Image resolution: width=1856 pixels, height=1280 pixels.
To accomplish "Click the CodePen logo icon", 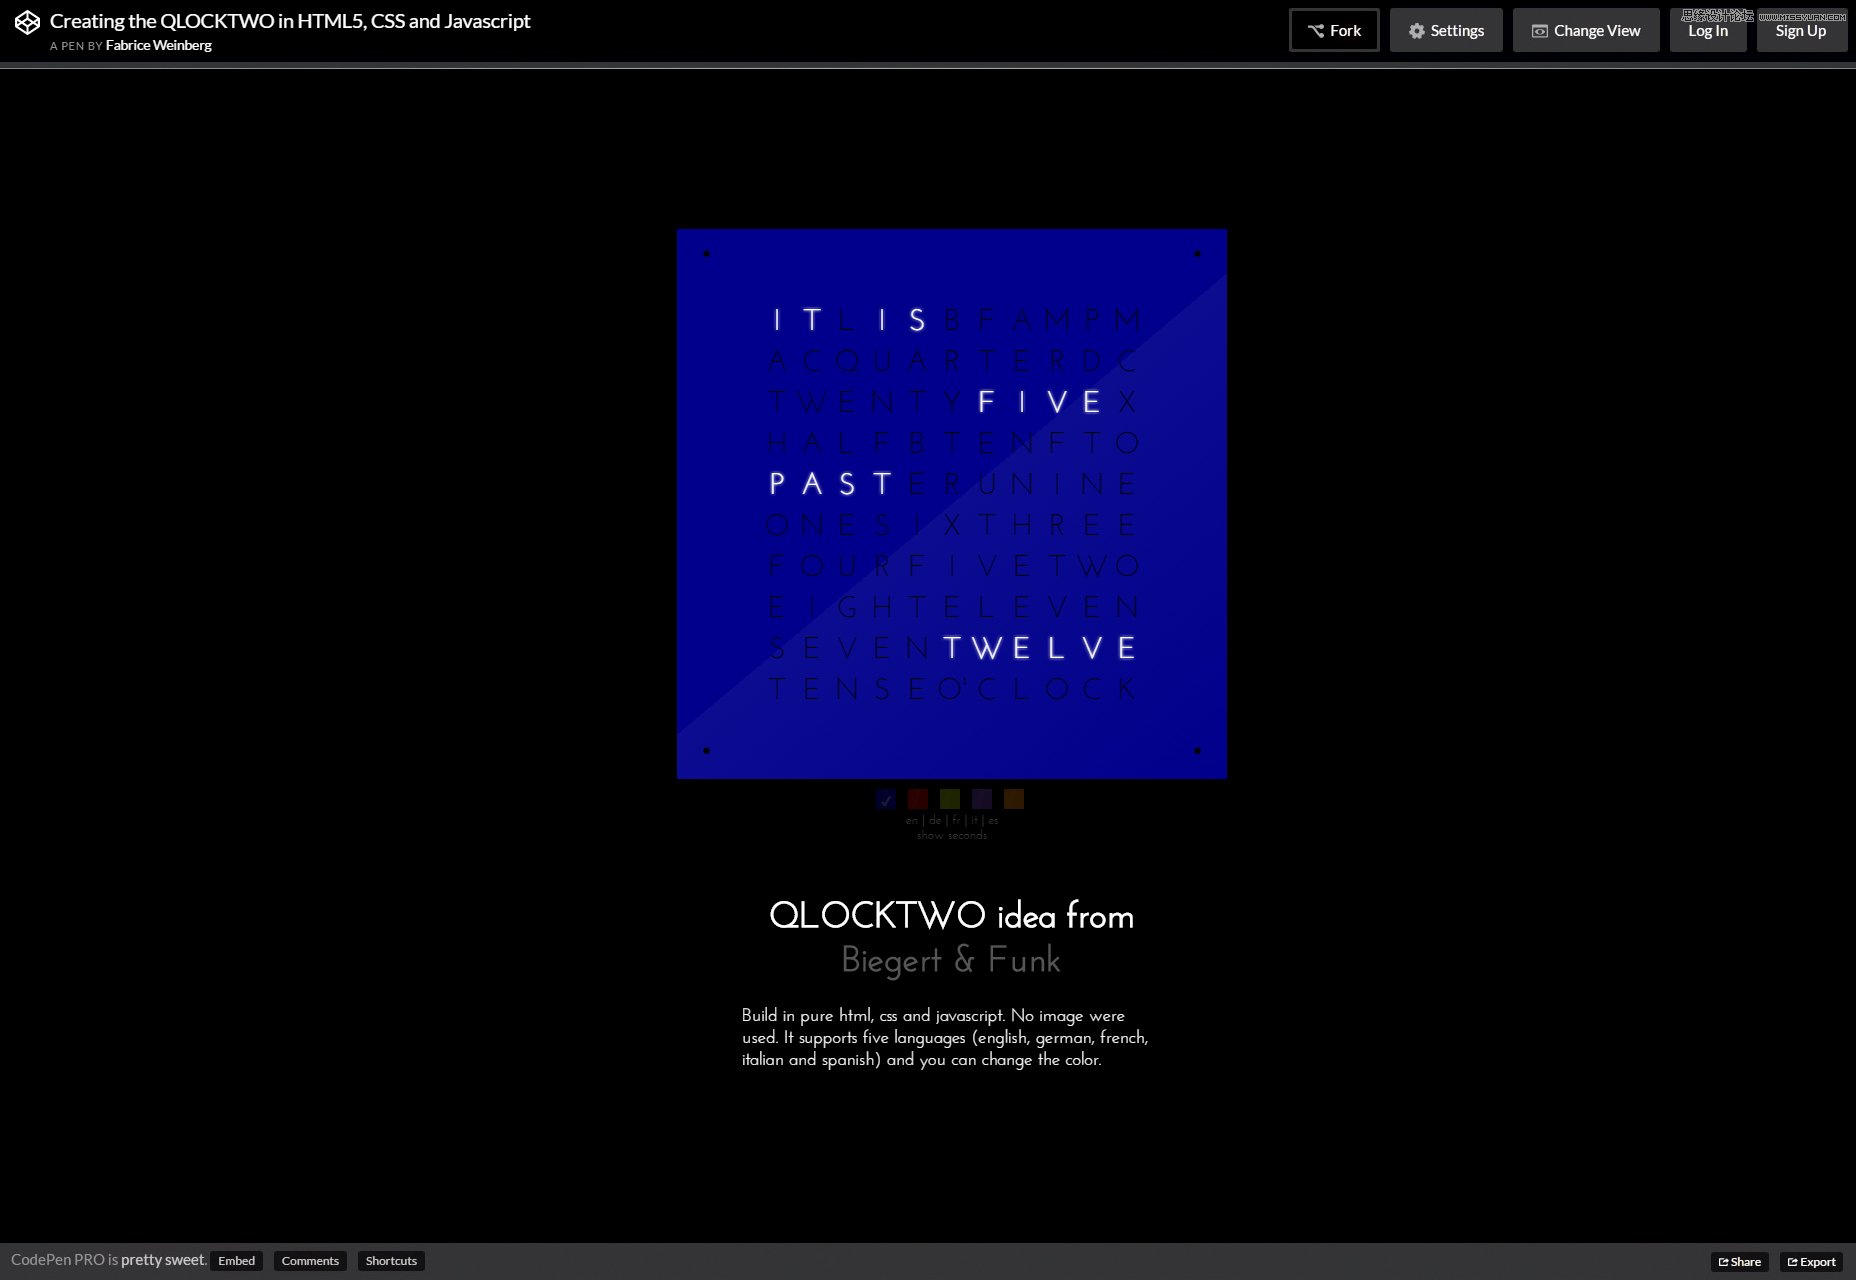I will click(x=27, y=22).
